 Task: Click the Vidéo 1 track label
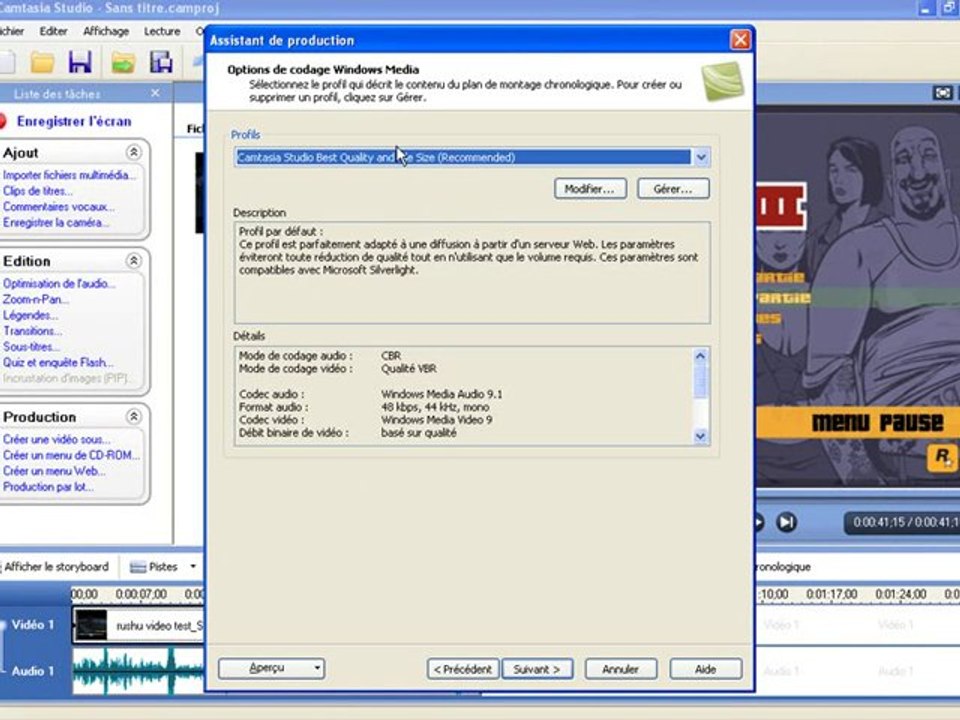coord(33,625)
